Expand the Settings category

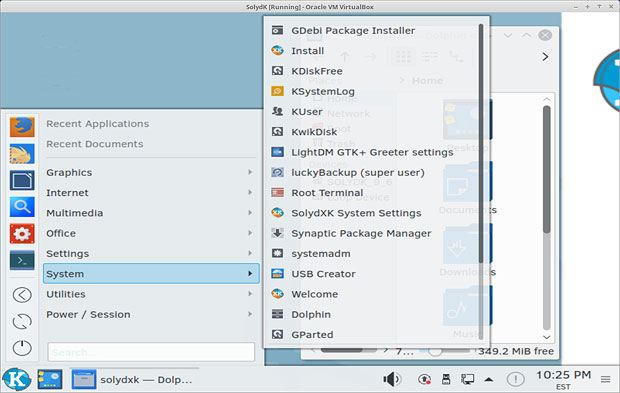[x=151, y=253]
